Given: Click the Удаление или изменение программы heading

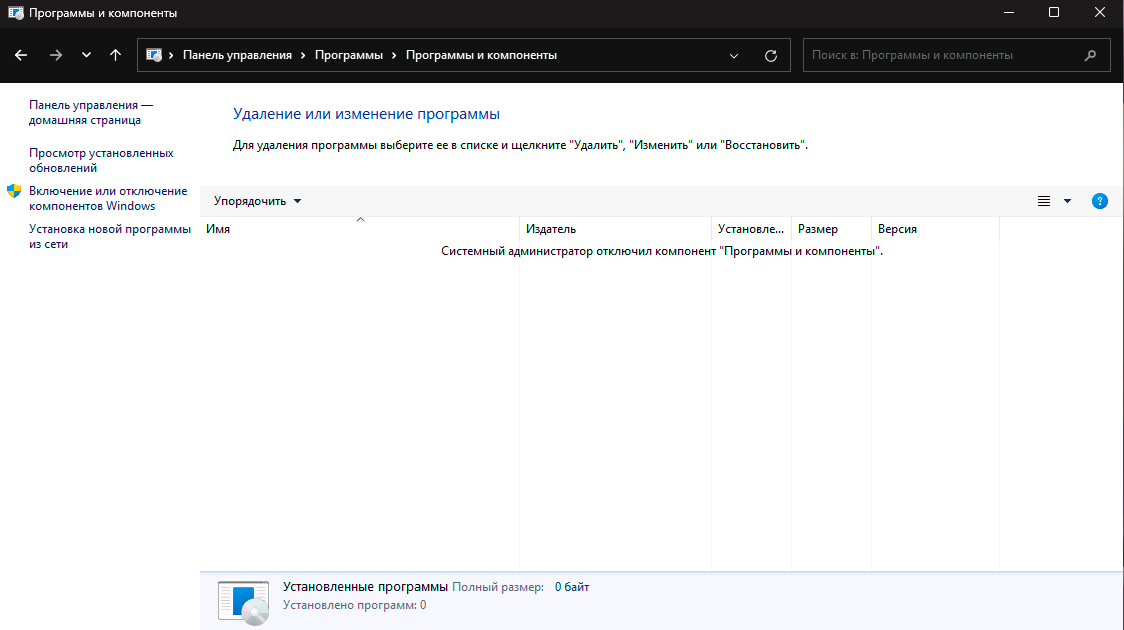Looking at the screenshot, I should [366, 114].
